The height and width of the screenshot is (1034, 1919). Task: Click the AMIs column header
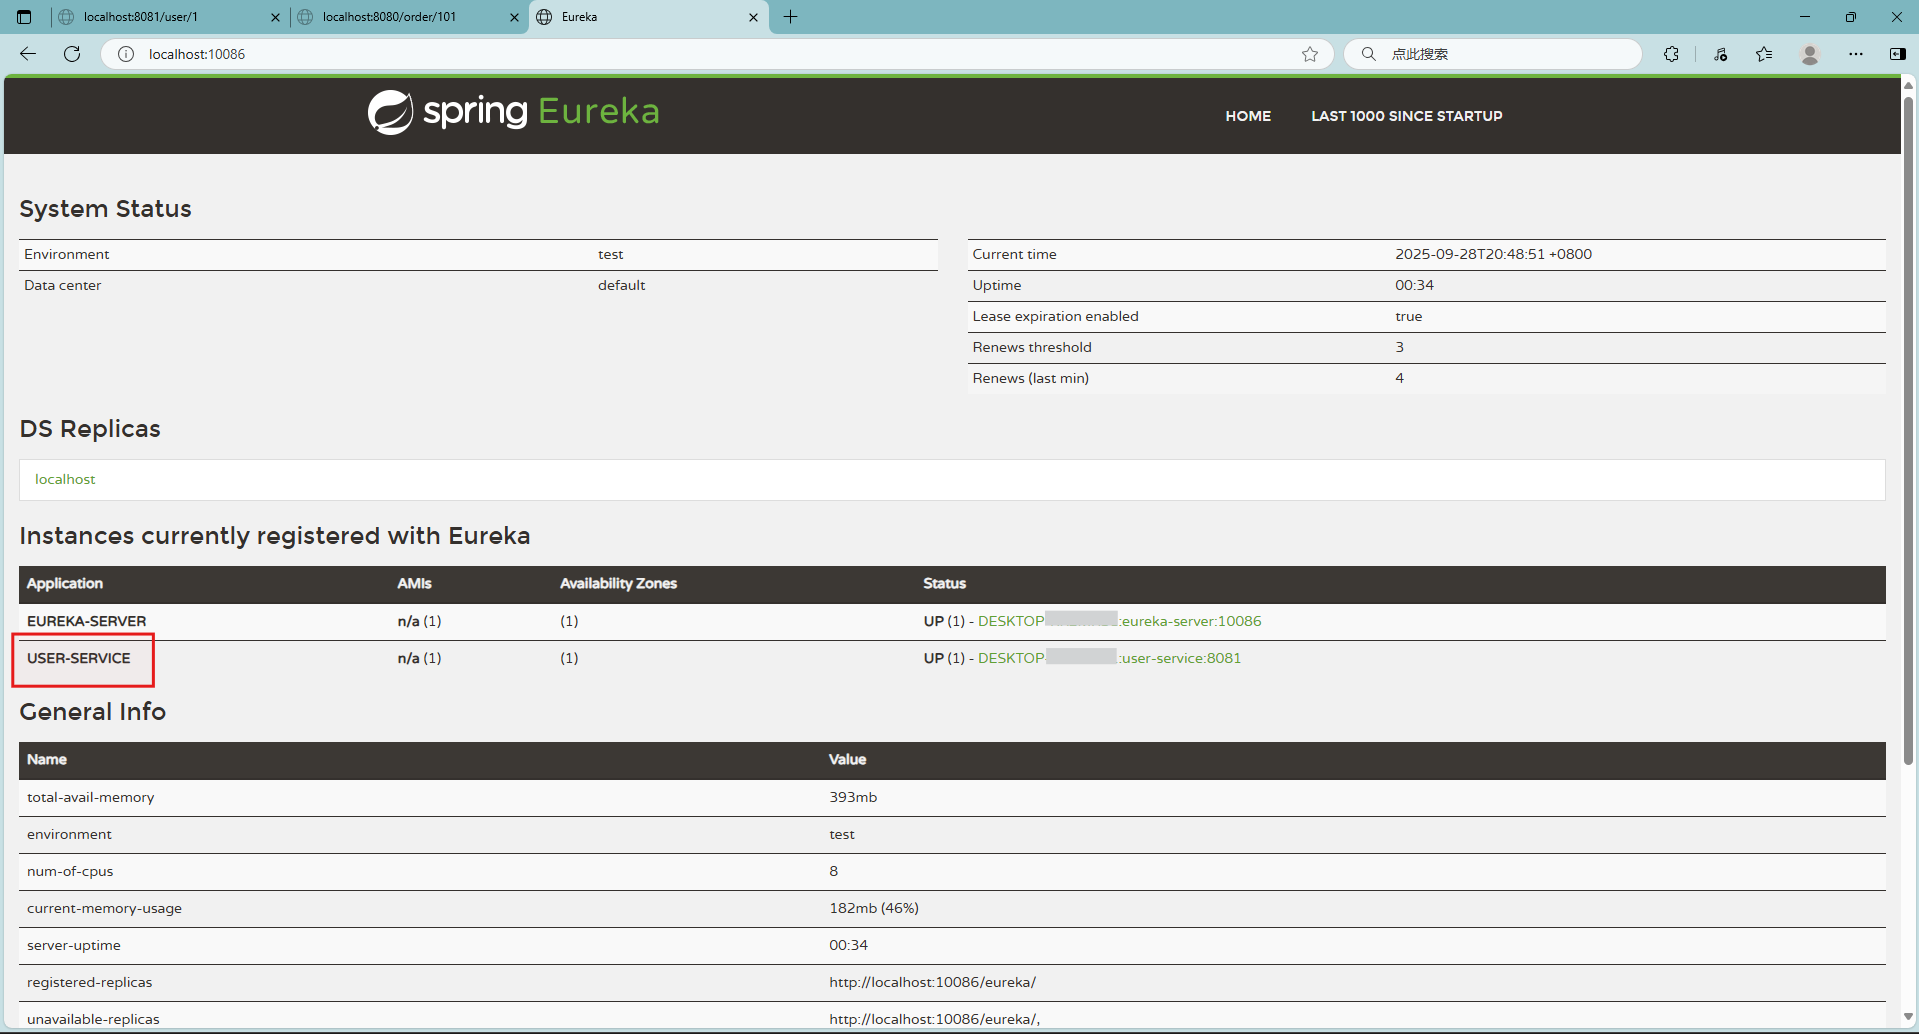point(414,583)
